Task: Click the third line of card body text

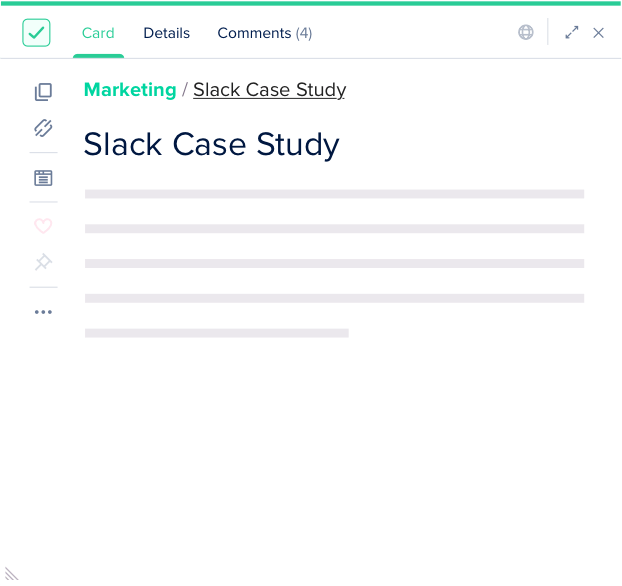Action: point(334,264)
